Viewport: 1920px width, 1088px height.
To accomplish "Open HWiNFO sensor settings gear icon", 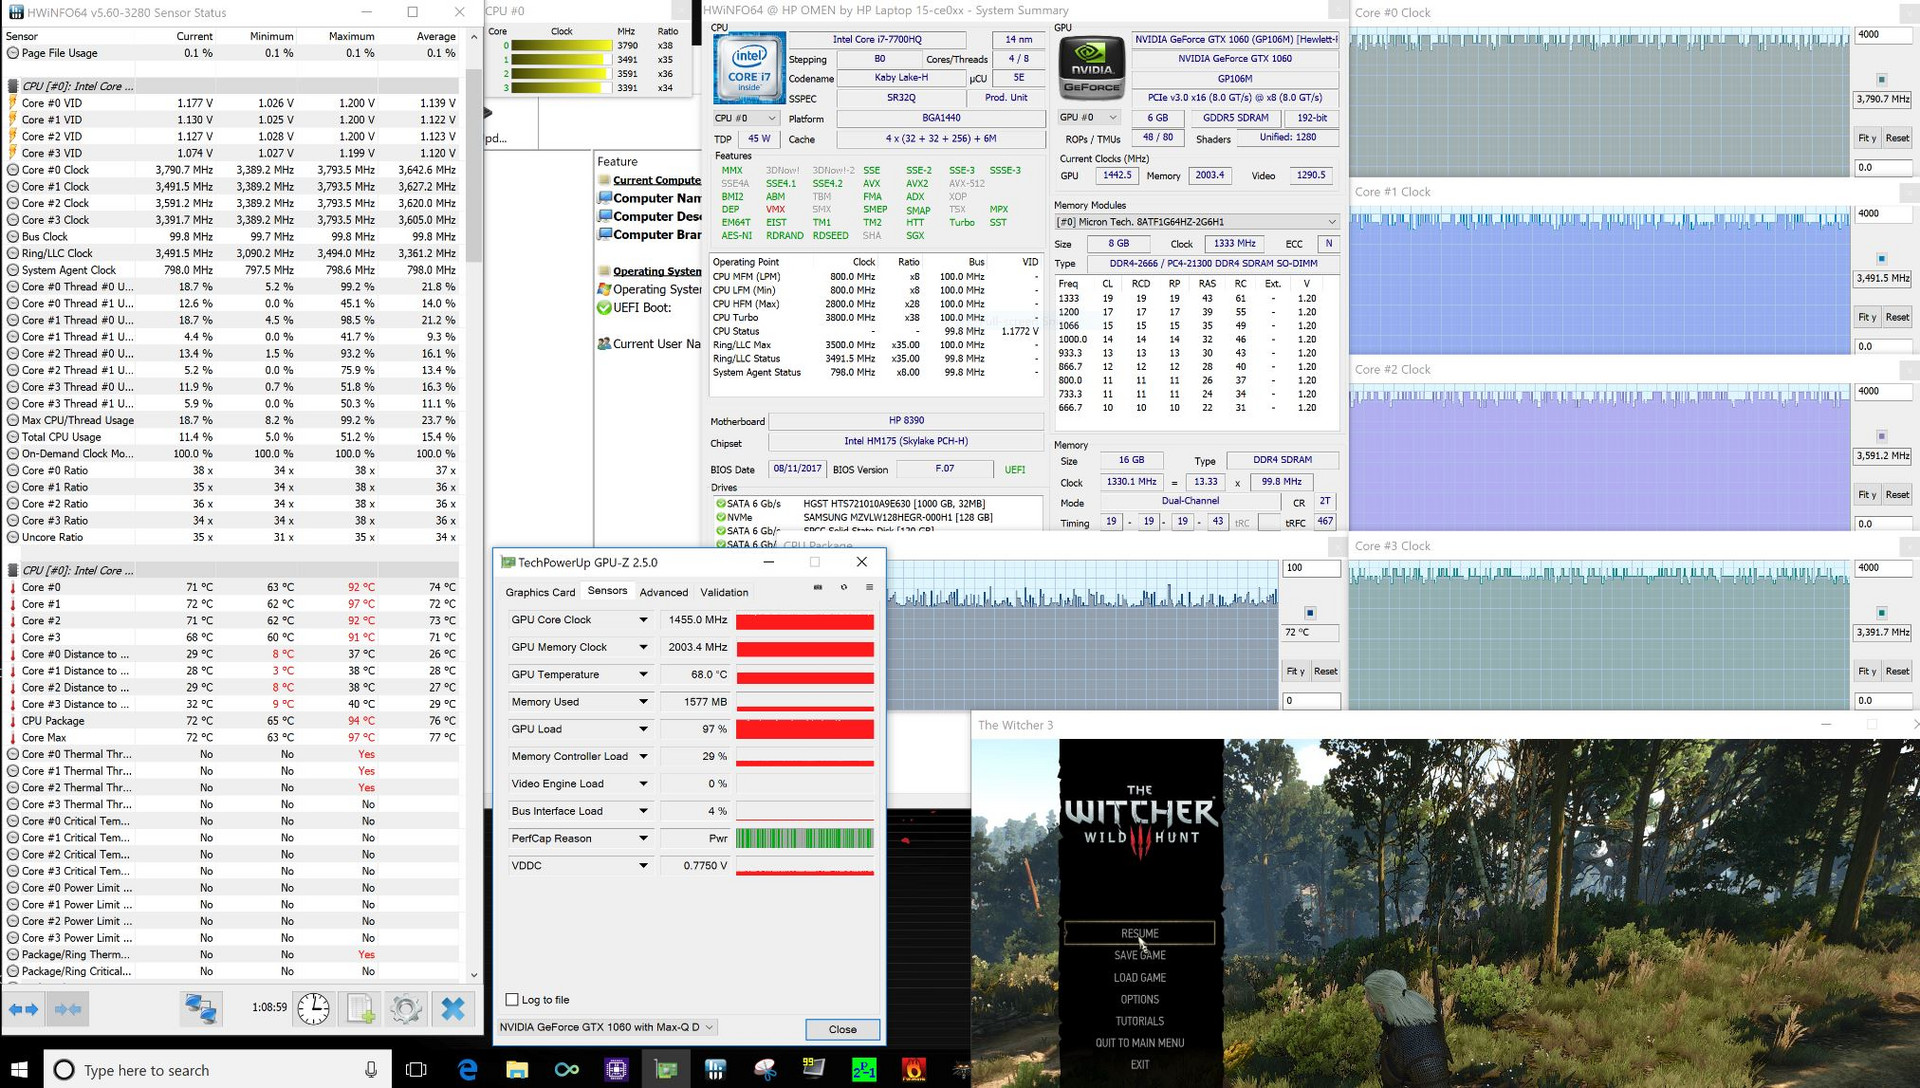I will pyautogui.click(x=405, y=1009).
